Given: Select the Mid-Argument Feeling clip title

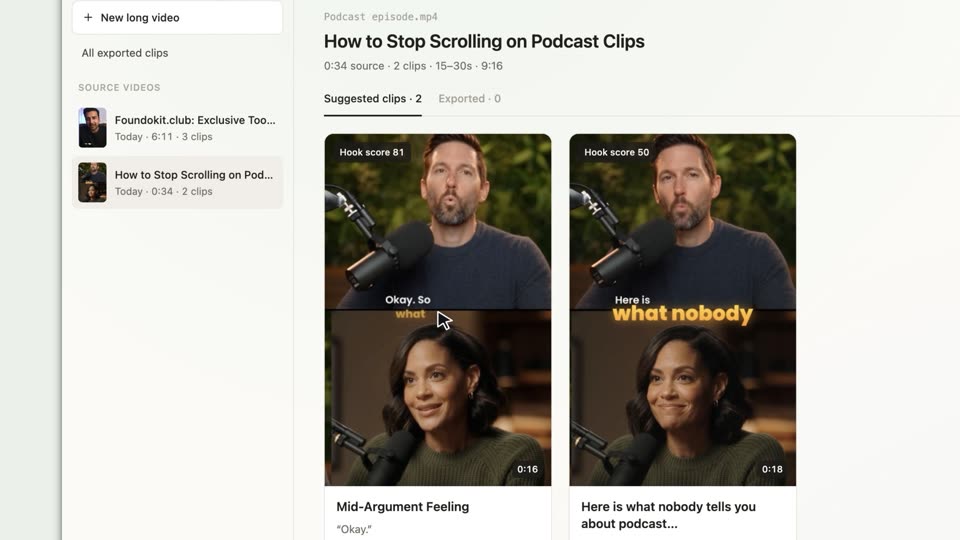Looking at the screenshot, I should tap(402, 507).
